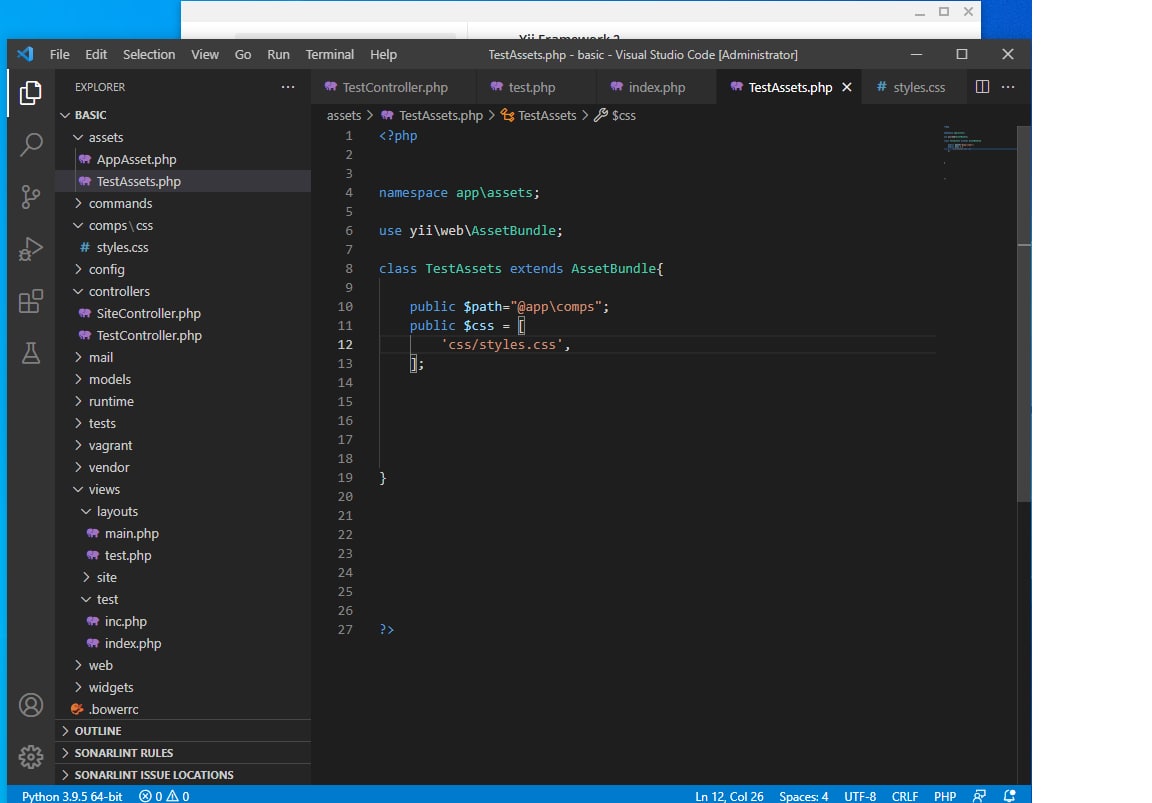Open the Search view icon
This screenshot has height=803, width=1152.
tap(30, 144)
